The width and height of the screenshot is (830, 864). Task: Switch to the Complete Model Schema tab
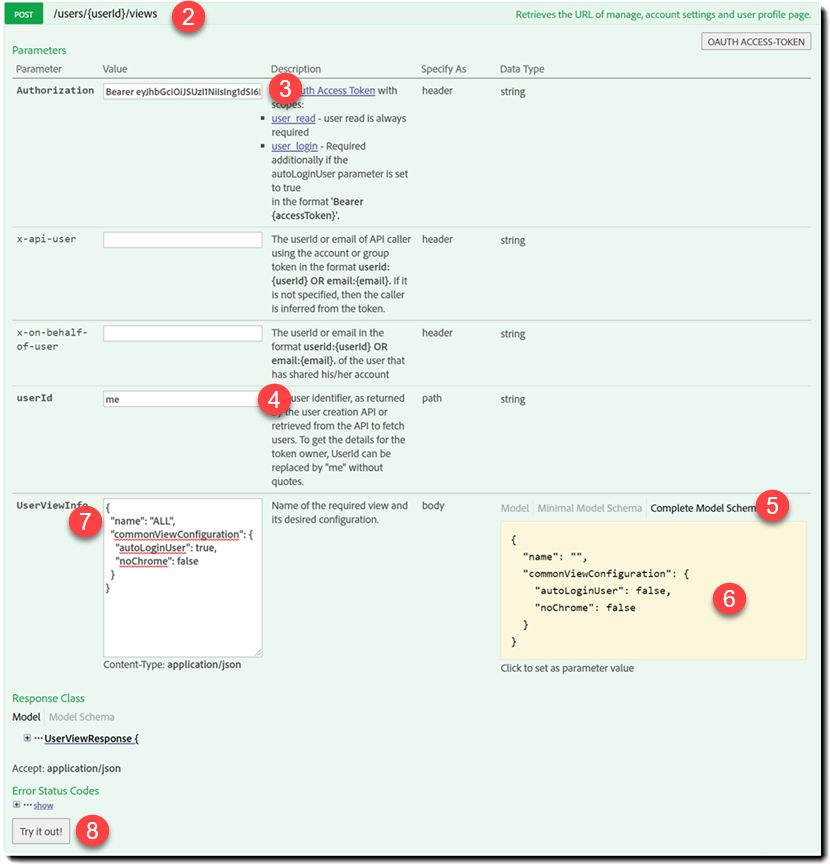(x=704, y=508)
